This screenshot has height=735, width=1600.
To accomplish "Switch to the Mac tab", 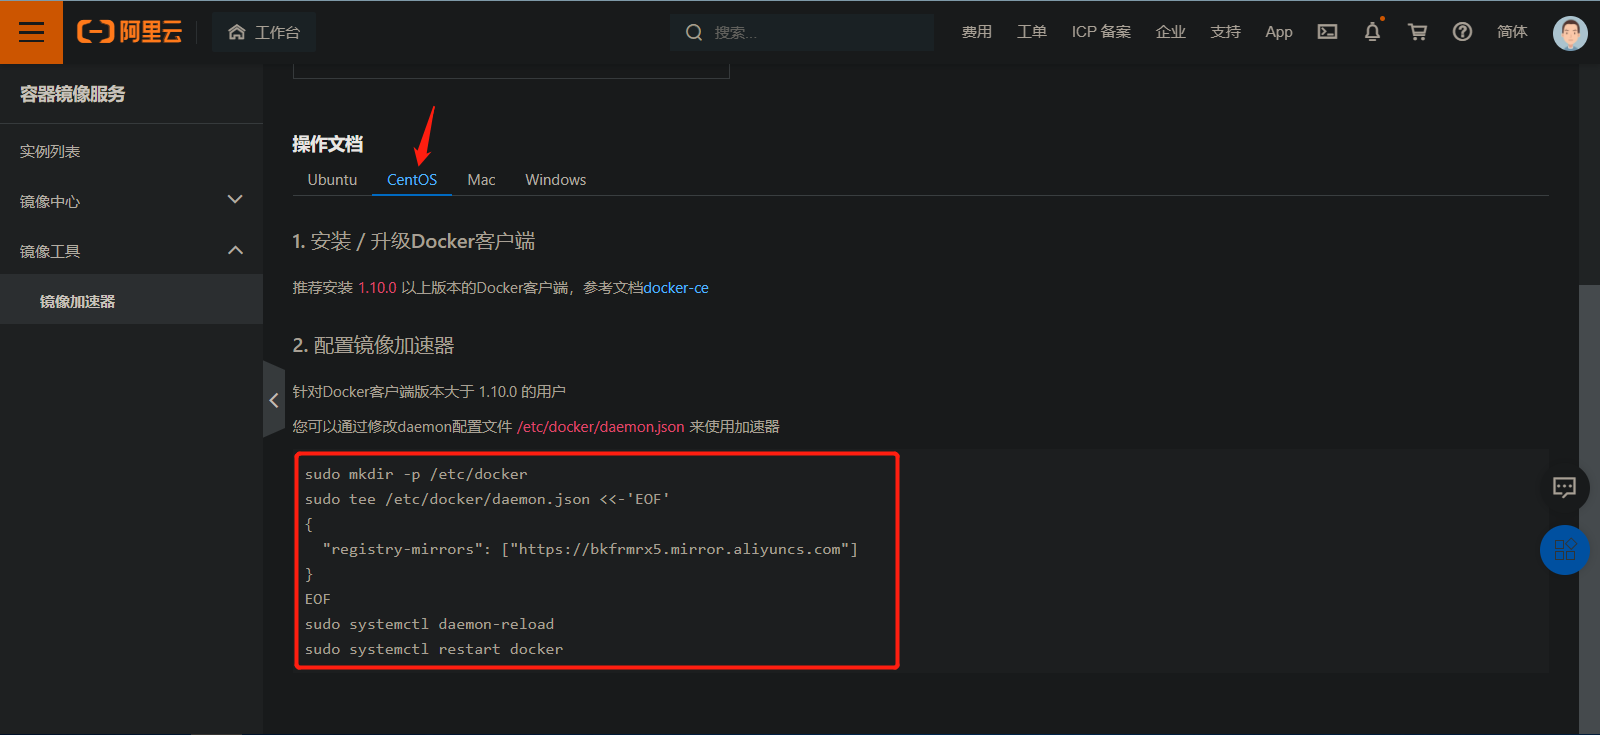I will point(481,180).
